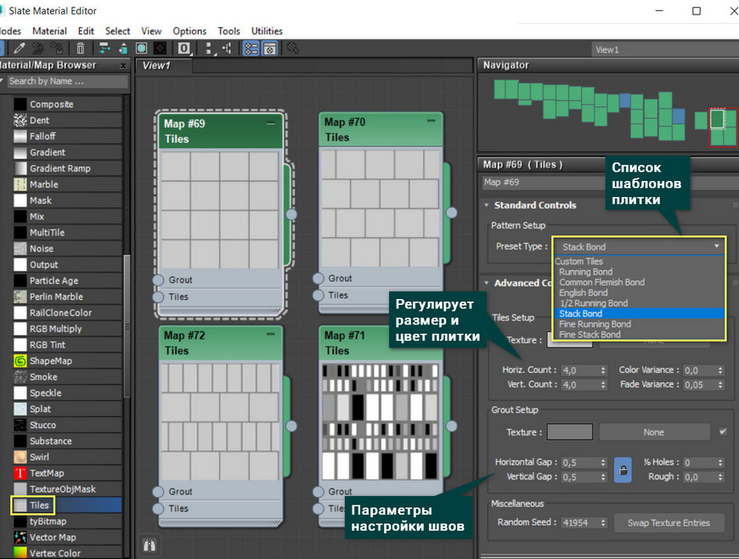
Task: Collapse the Map #69 node
Action: [271, 122]
